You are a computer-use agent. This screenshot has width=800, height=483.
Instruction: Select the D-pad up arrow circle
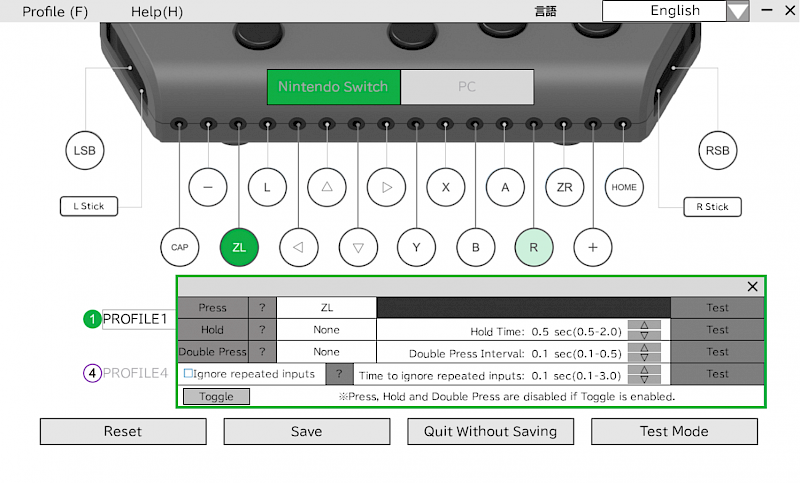[x=327, y=187]
